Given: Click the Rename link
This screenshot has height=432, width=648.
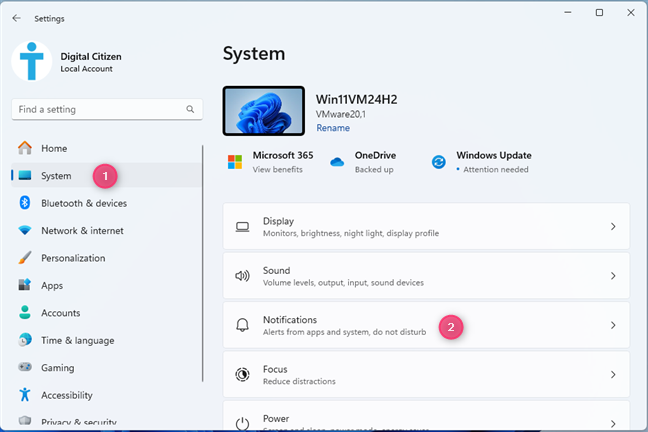Looking at the screenshot, I should (x=333, y=128).
